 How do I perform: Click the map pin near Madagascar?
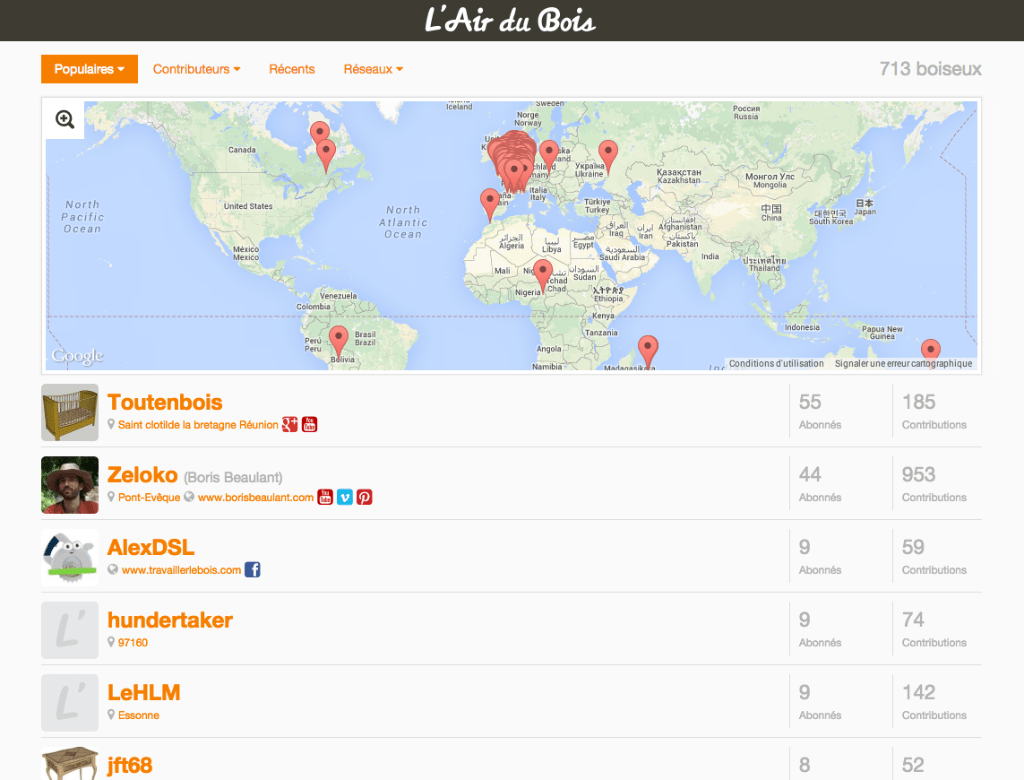[648, 351]
